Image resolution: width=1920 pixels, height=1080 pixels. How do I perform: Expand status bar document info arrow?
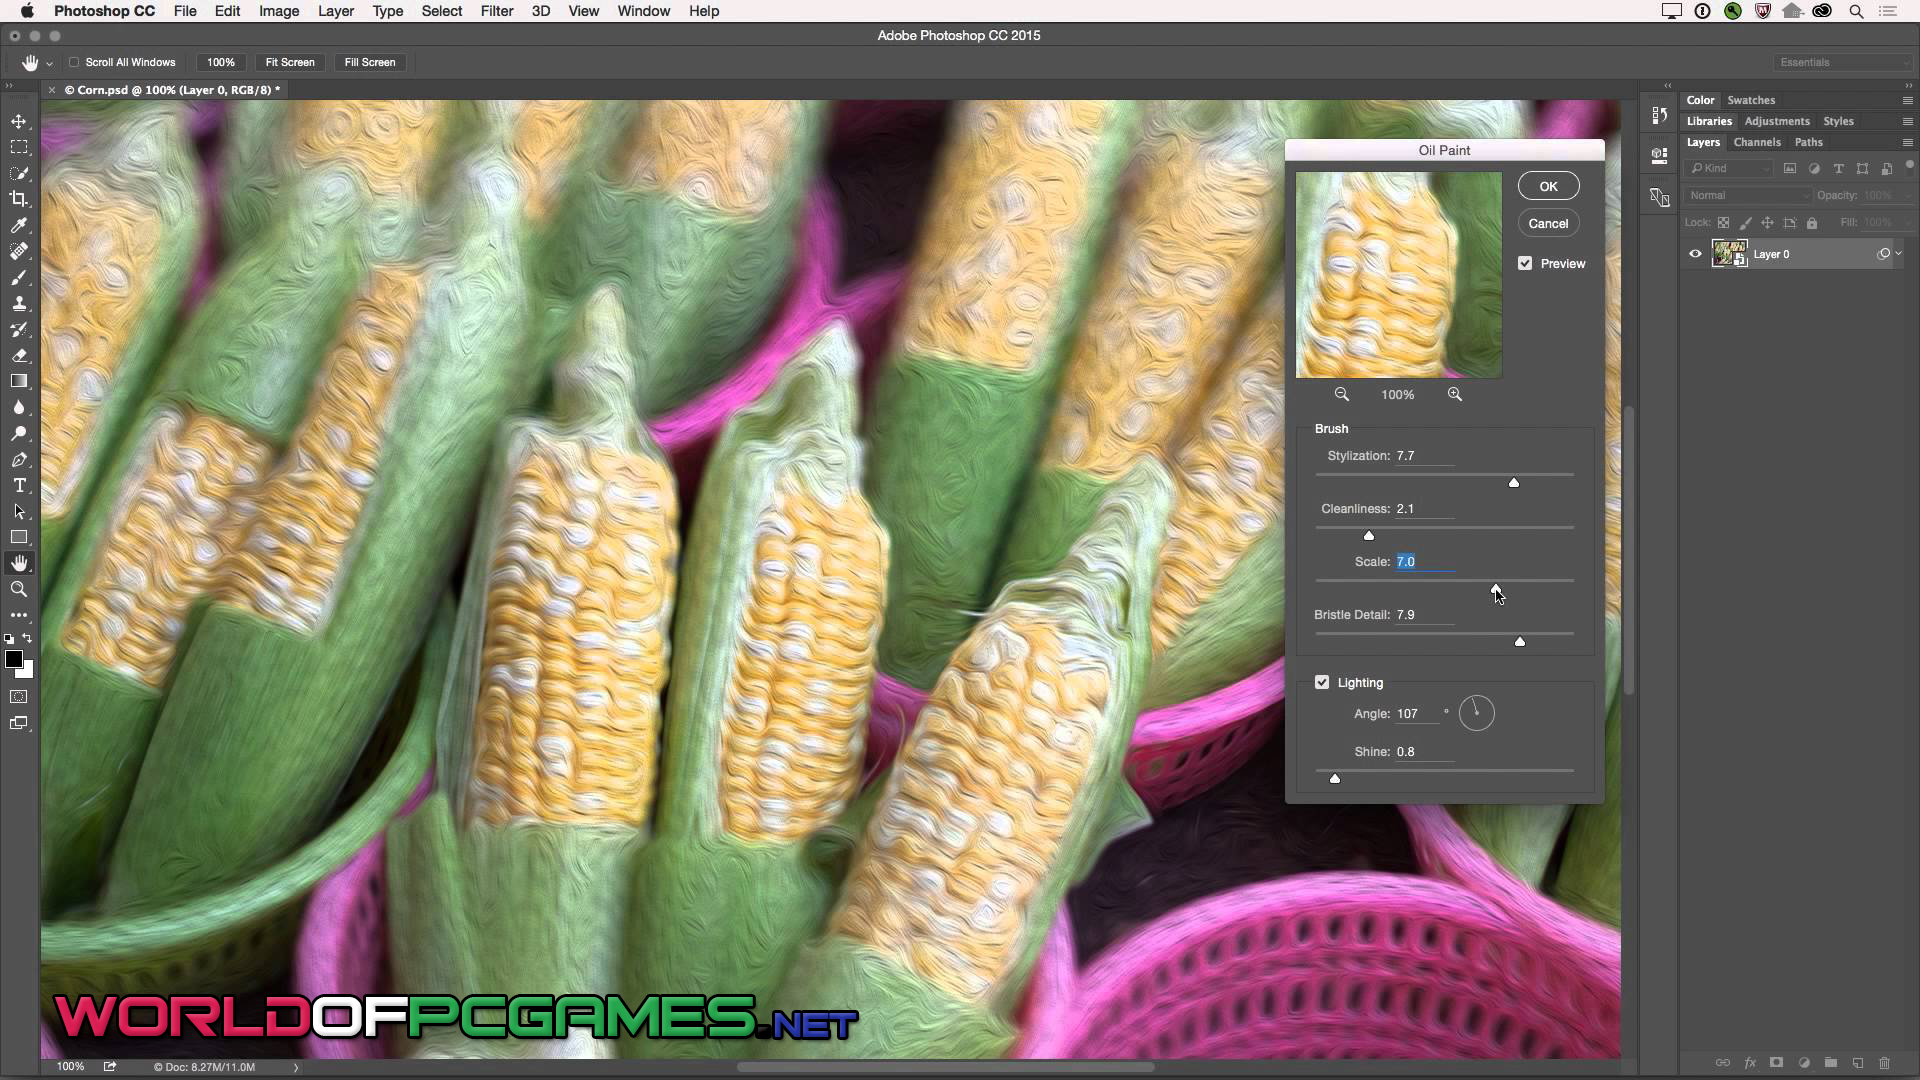click(296, 1067)
